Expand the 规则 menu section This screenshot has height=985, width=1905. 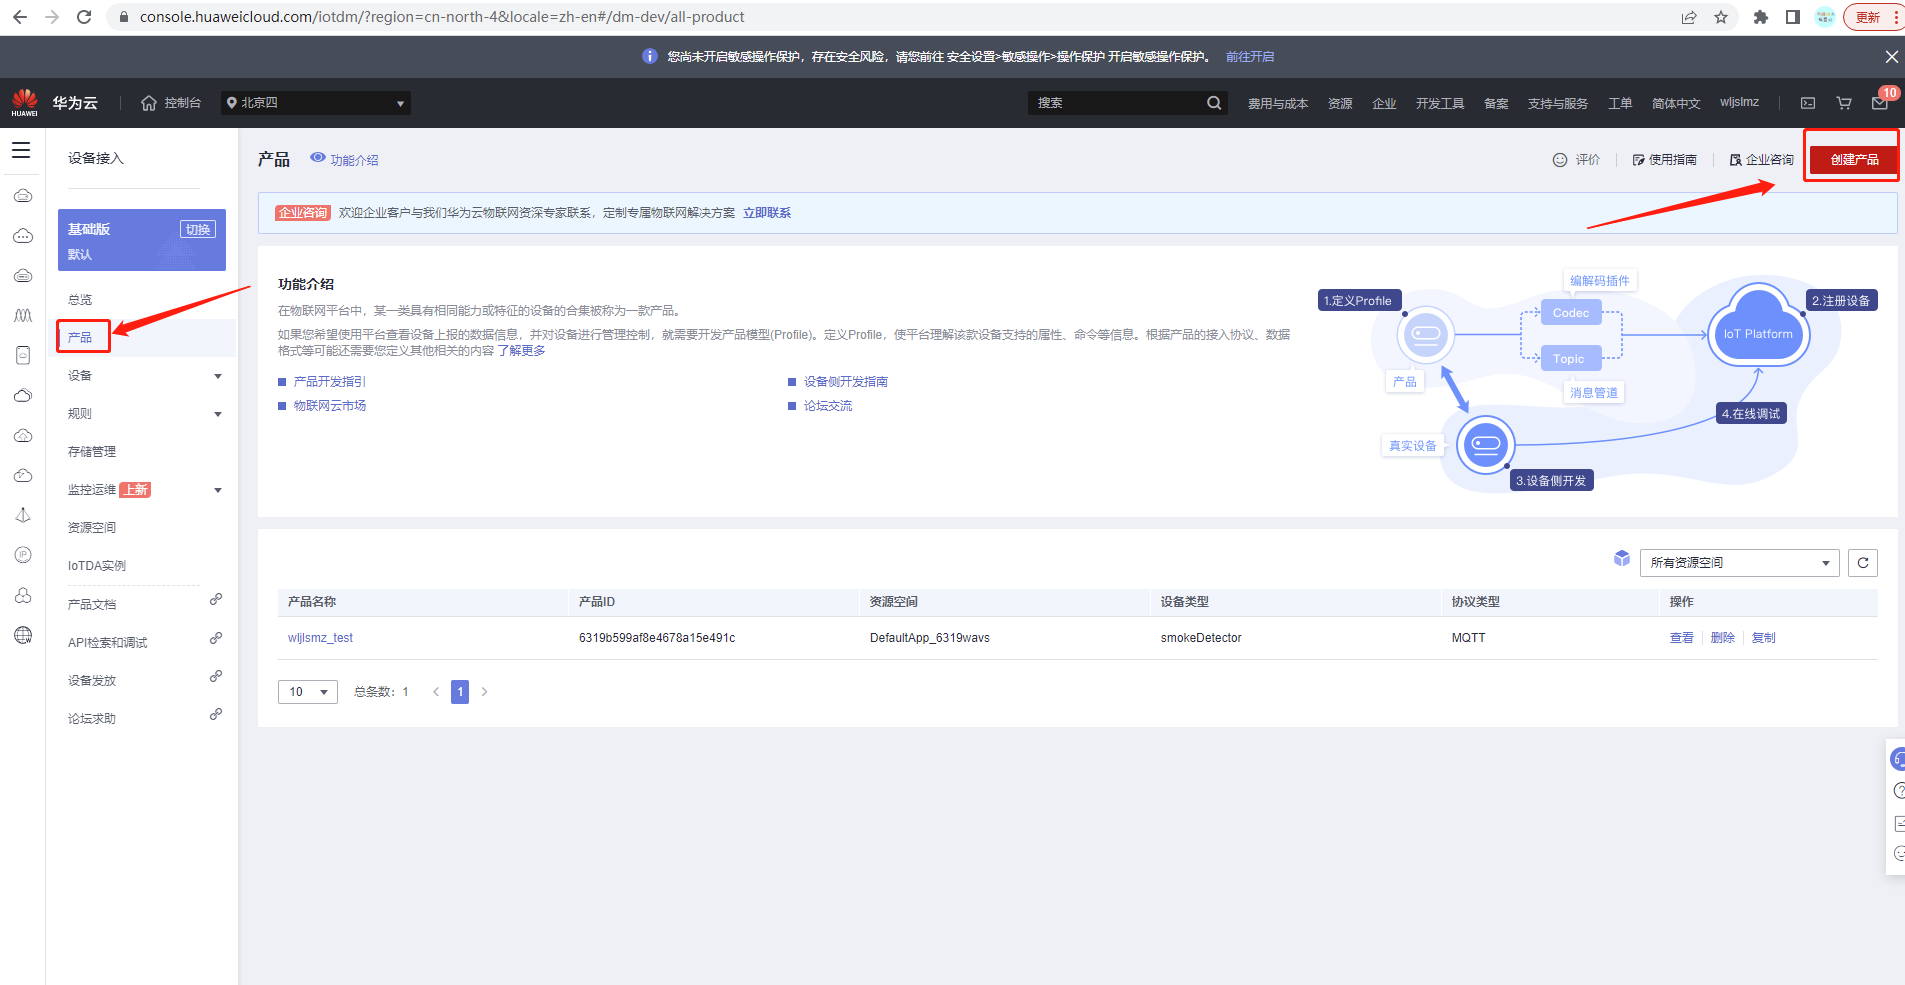(x=218, y=415)
